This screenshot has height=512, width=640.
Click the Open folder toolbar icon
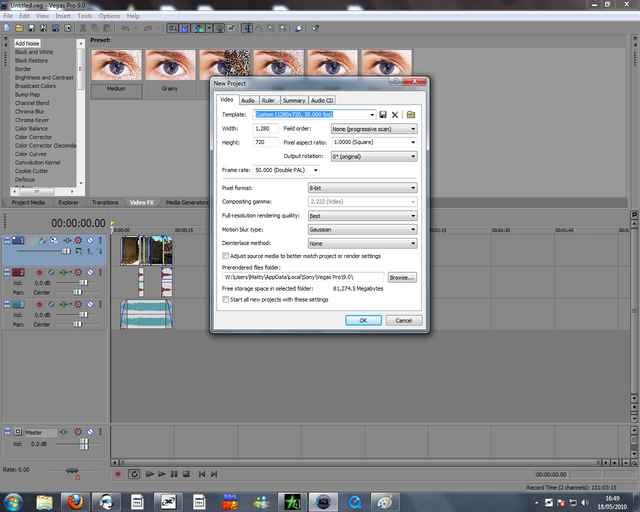point(19,28)
